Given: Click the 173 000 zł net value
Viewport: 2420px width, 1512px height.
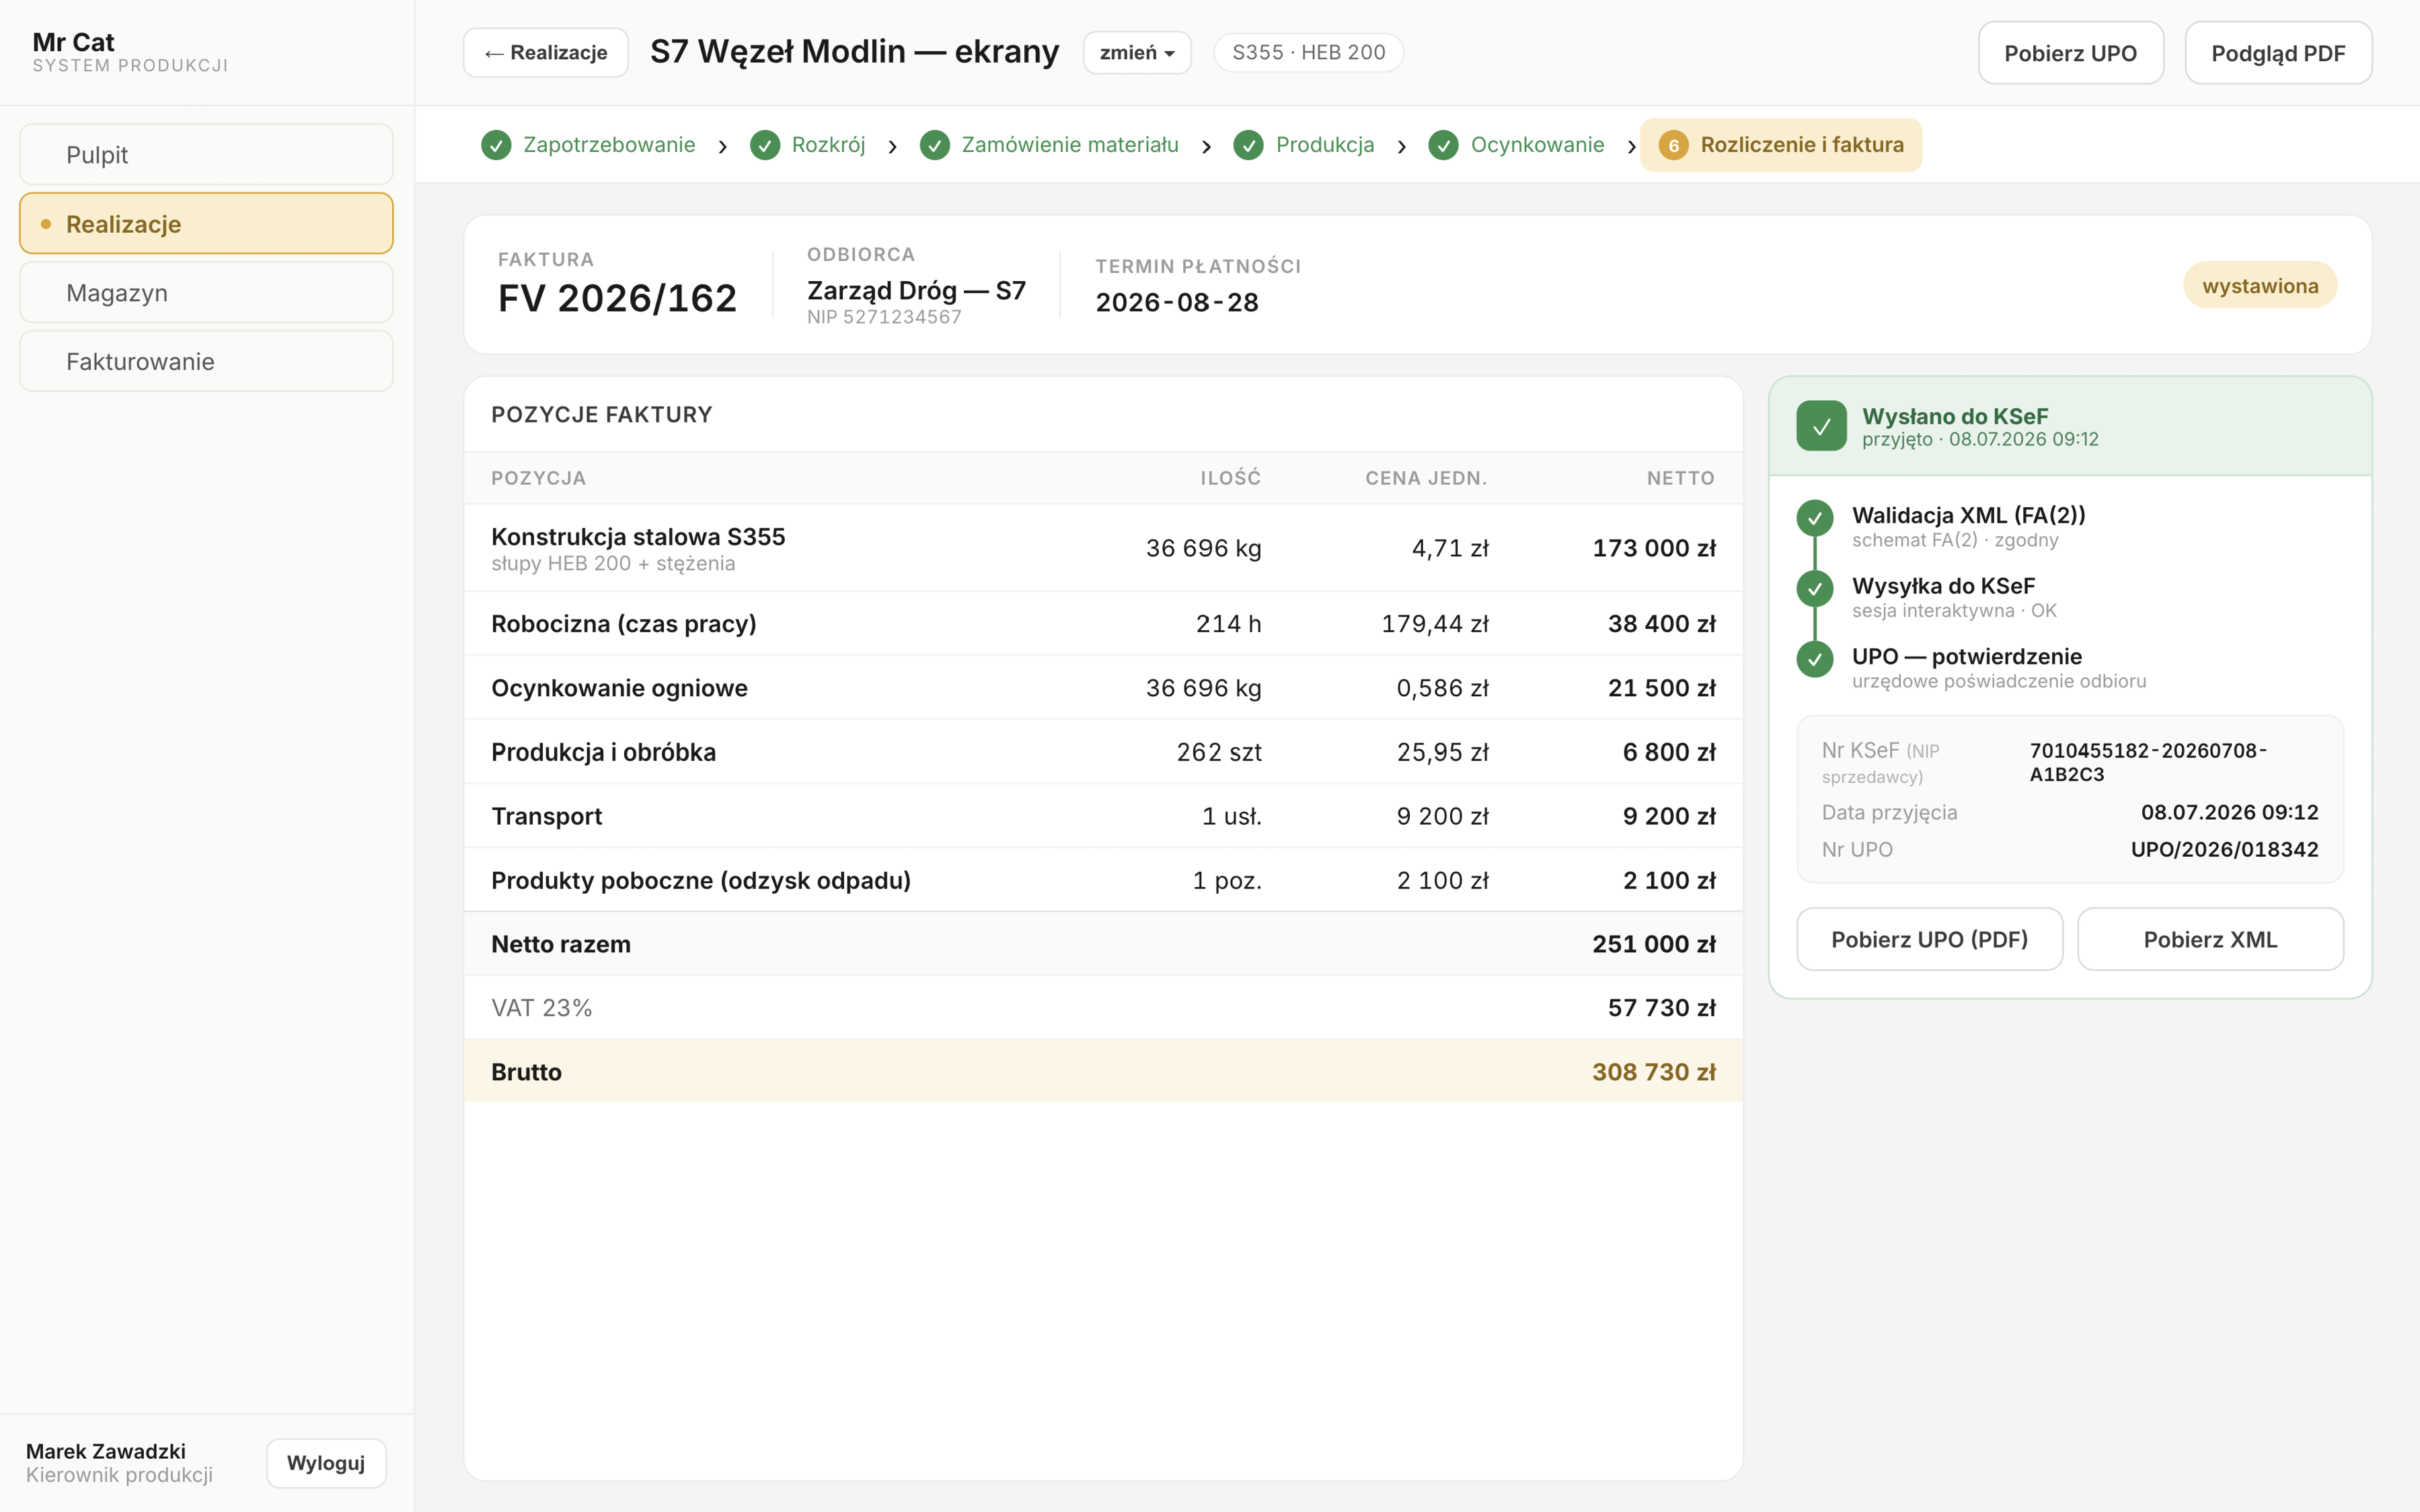Looking at the screenshot, I should [x=1654, y=548].
